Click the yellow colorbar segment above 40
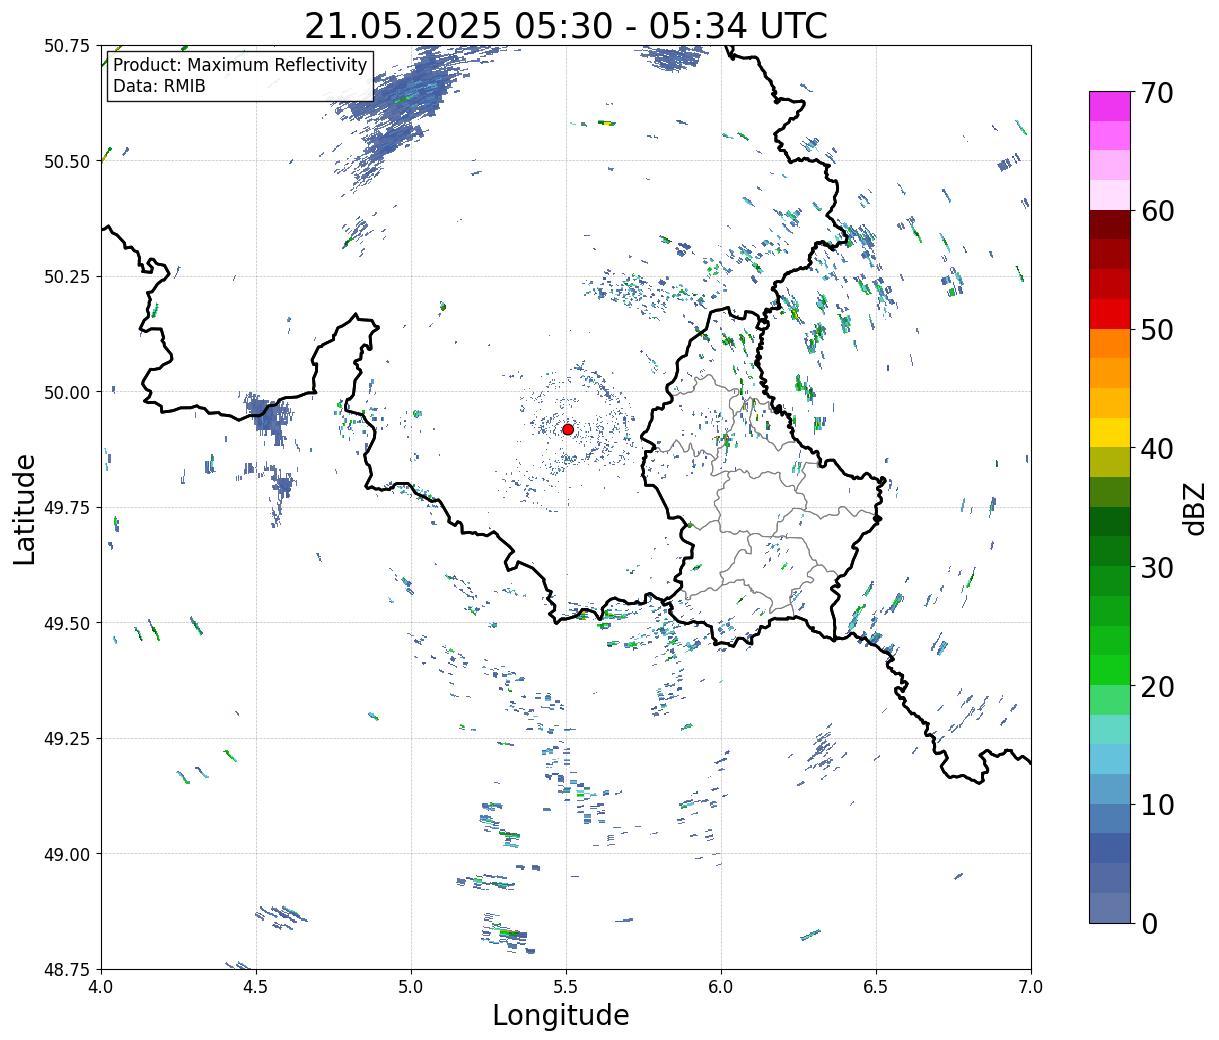The width and height of the screenshot is (1219, 1040). pos(1110,432)
